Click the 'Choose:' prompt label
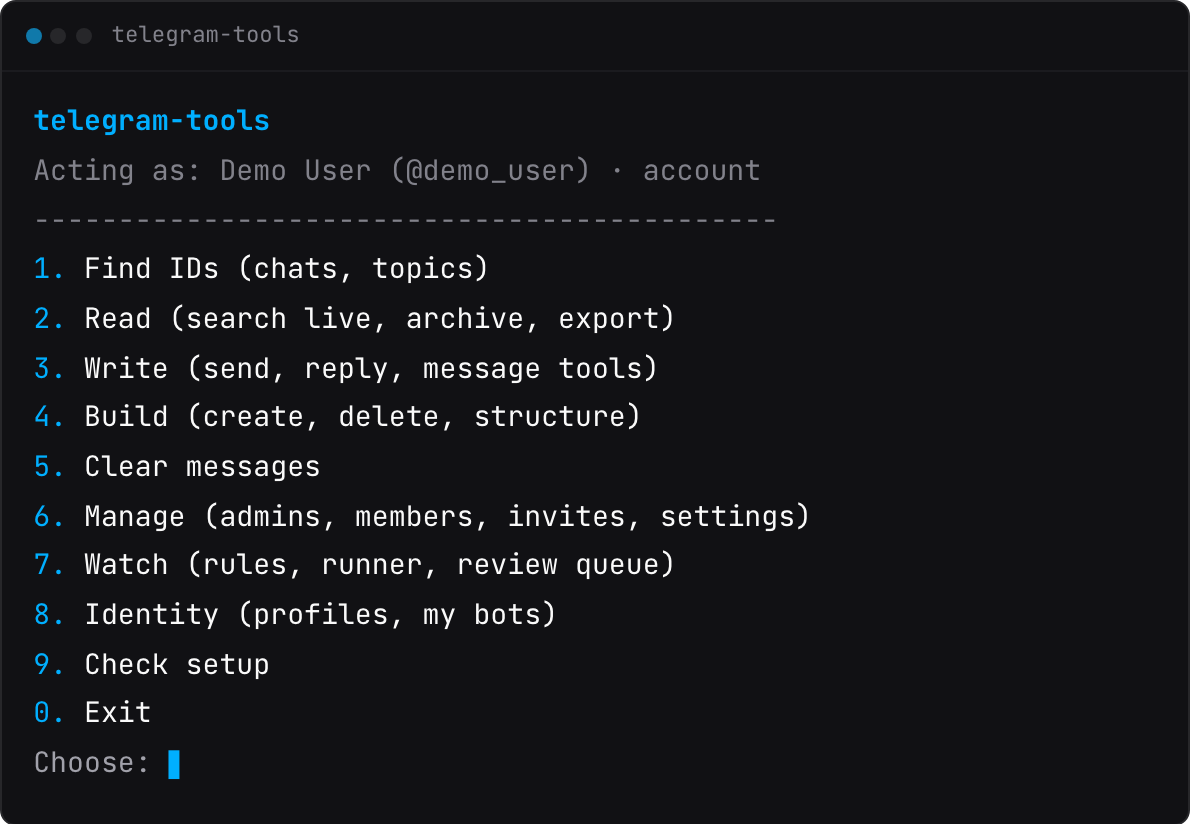Screen dimensions: 1190x826 93,762
